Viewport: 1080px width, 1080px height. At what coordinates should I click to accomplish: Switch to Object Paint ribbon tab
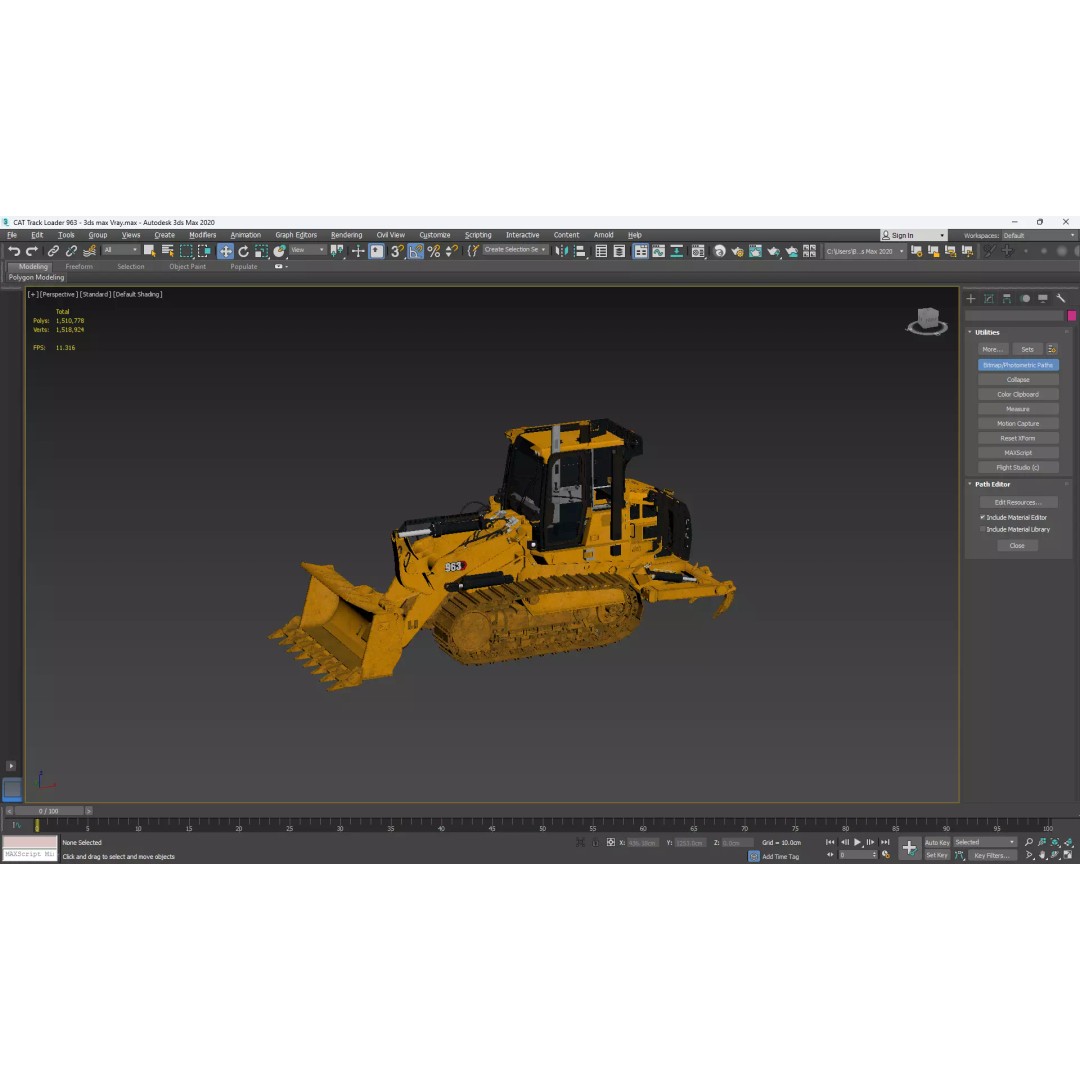(187, 267)
